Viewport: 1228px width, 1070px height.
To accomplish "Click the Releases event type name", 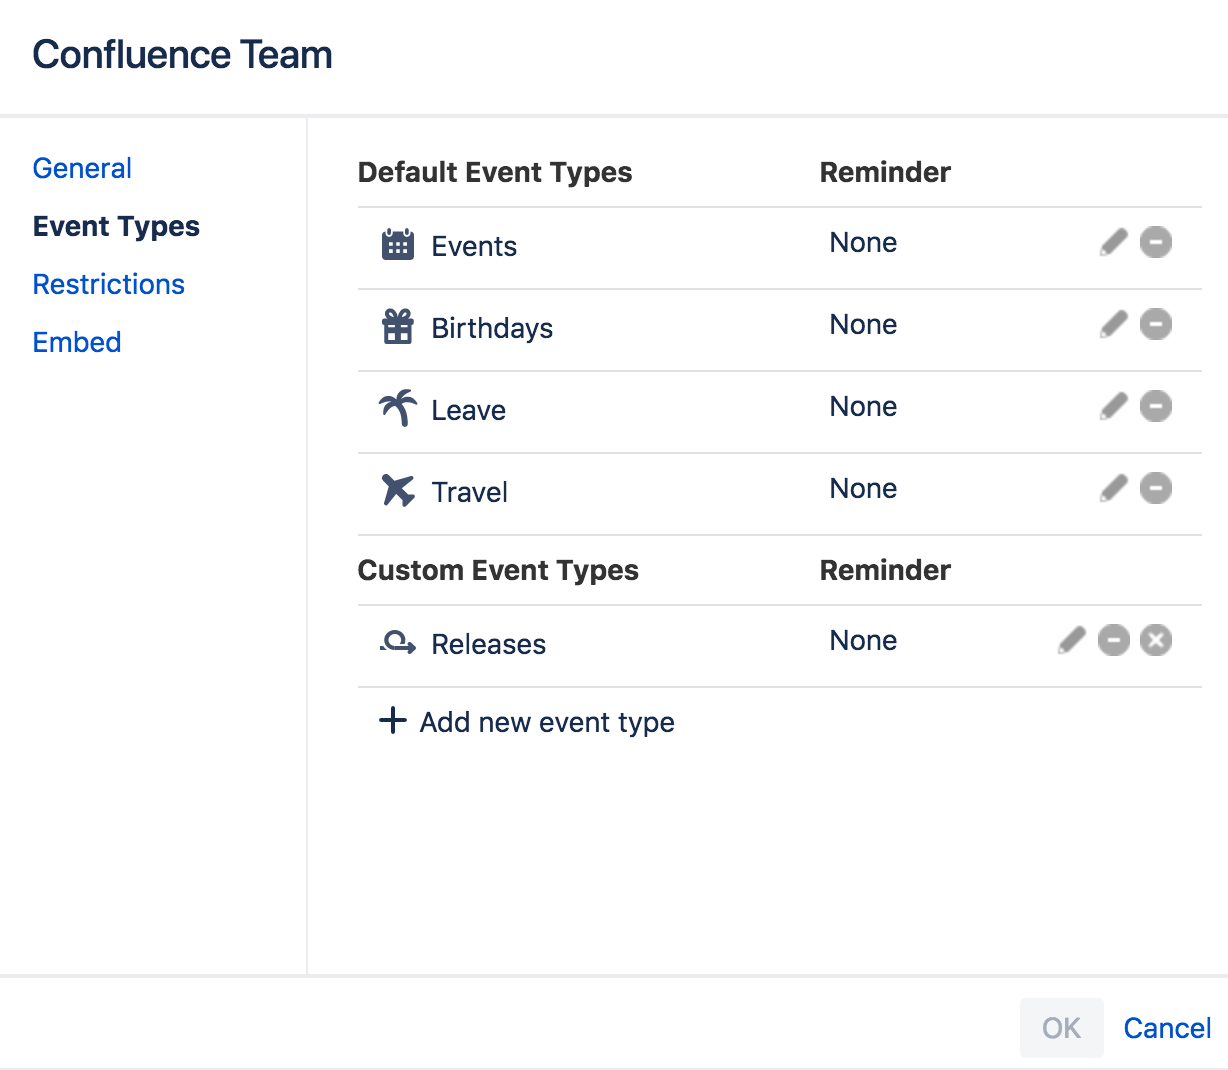I will tap(488, 644).
